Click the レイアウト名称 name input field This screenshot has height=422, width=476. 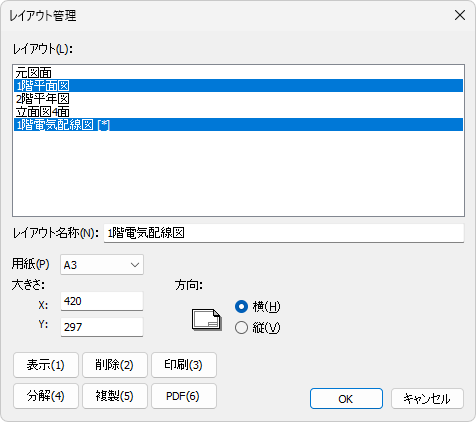[x=284, y=233]
